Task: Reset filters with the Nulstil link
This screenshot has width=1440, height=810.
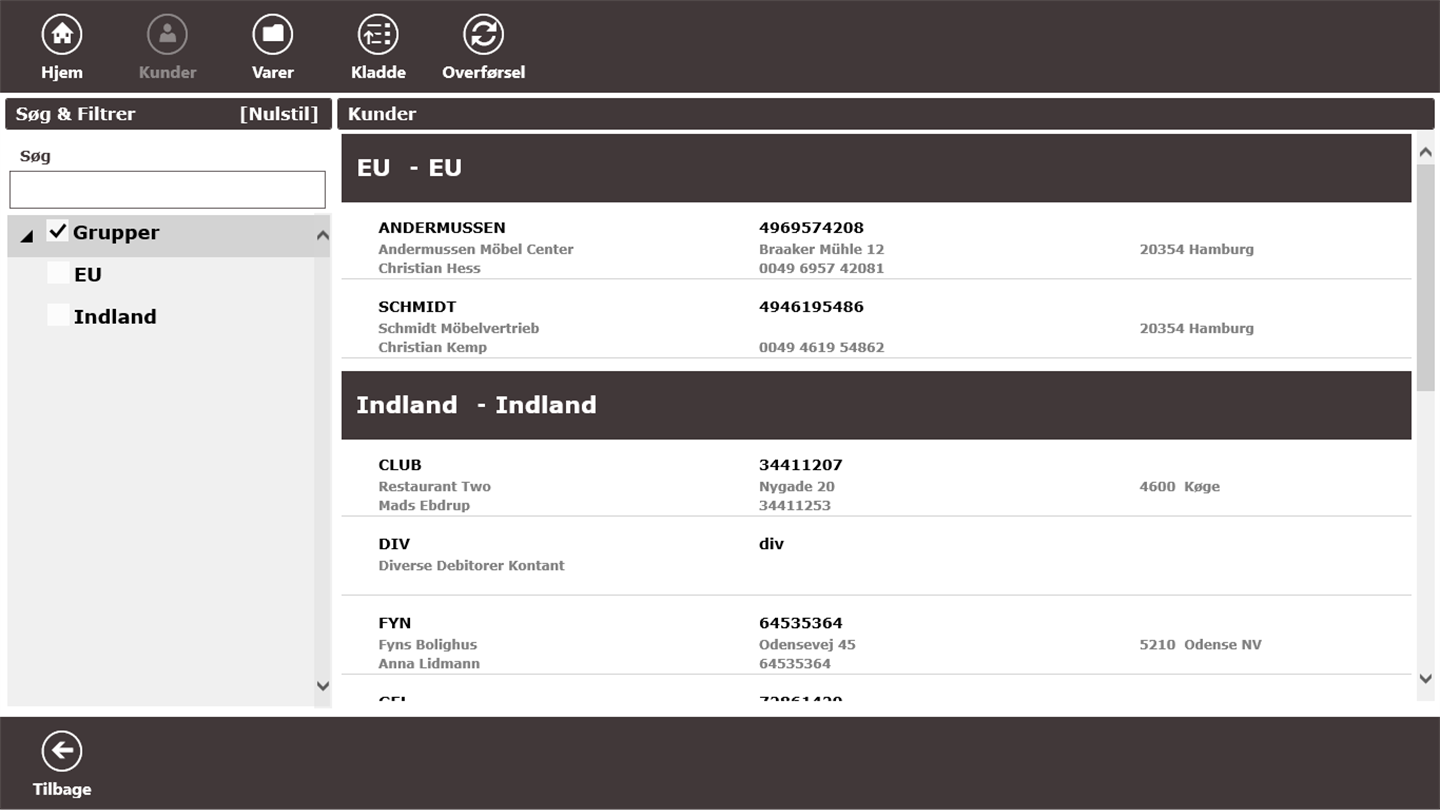Action: pyautogui.click(x=278, y=114)
